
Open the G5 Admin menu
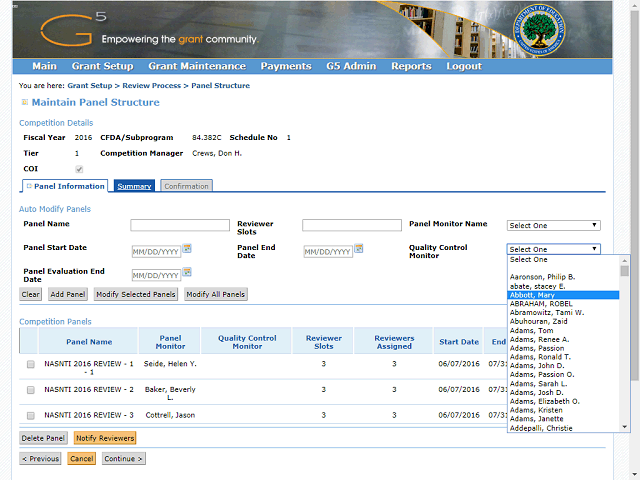point(351,66)
